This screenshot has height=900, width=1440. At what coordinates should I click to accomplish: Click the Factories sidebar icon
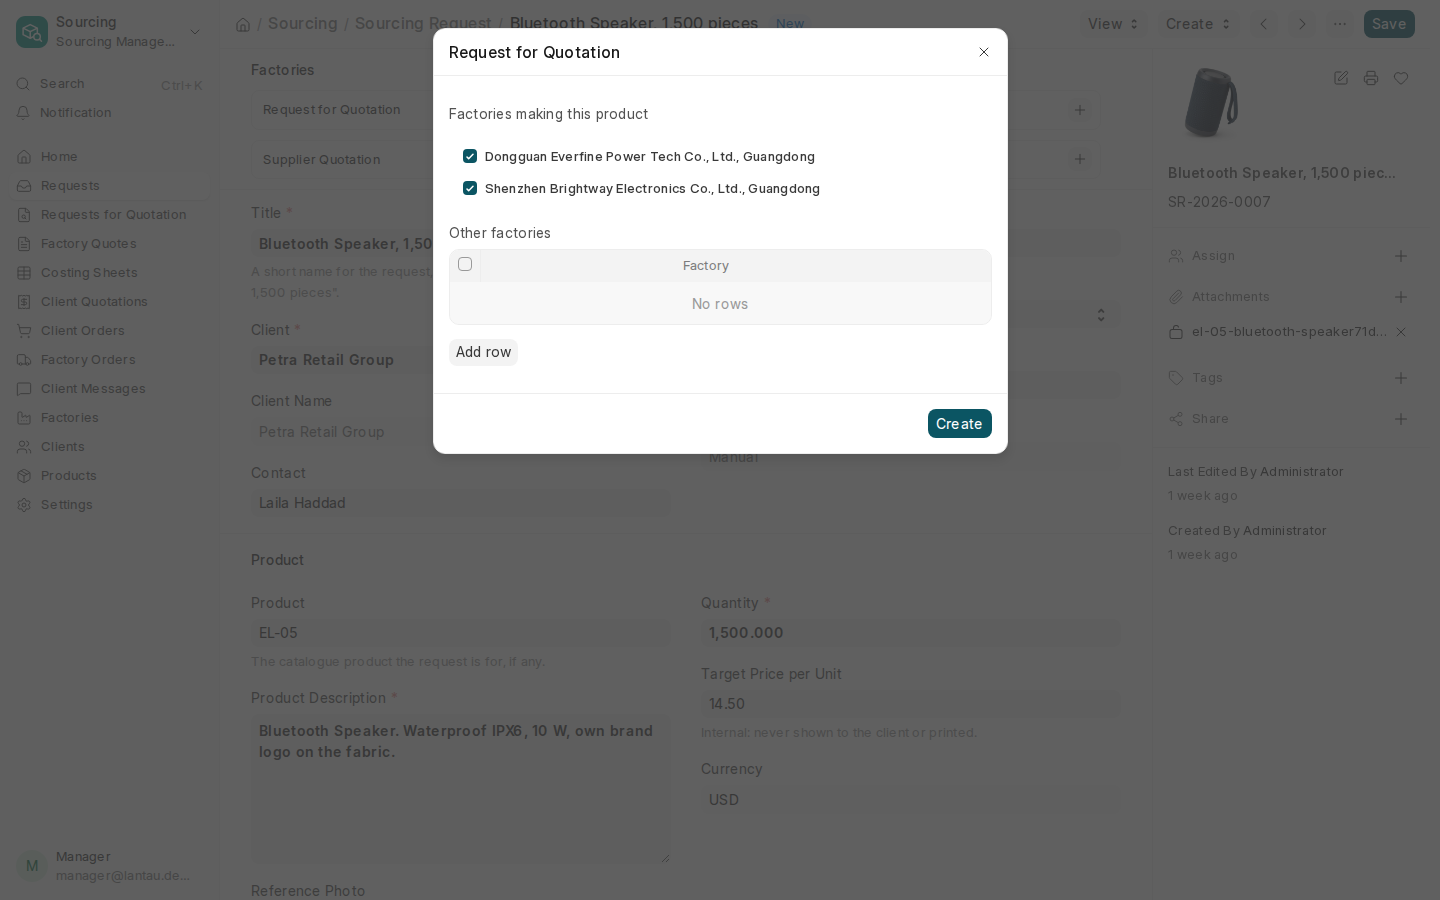(24, 418)
